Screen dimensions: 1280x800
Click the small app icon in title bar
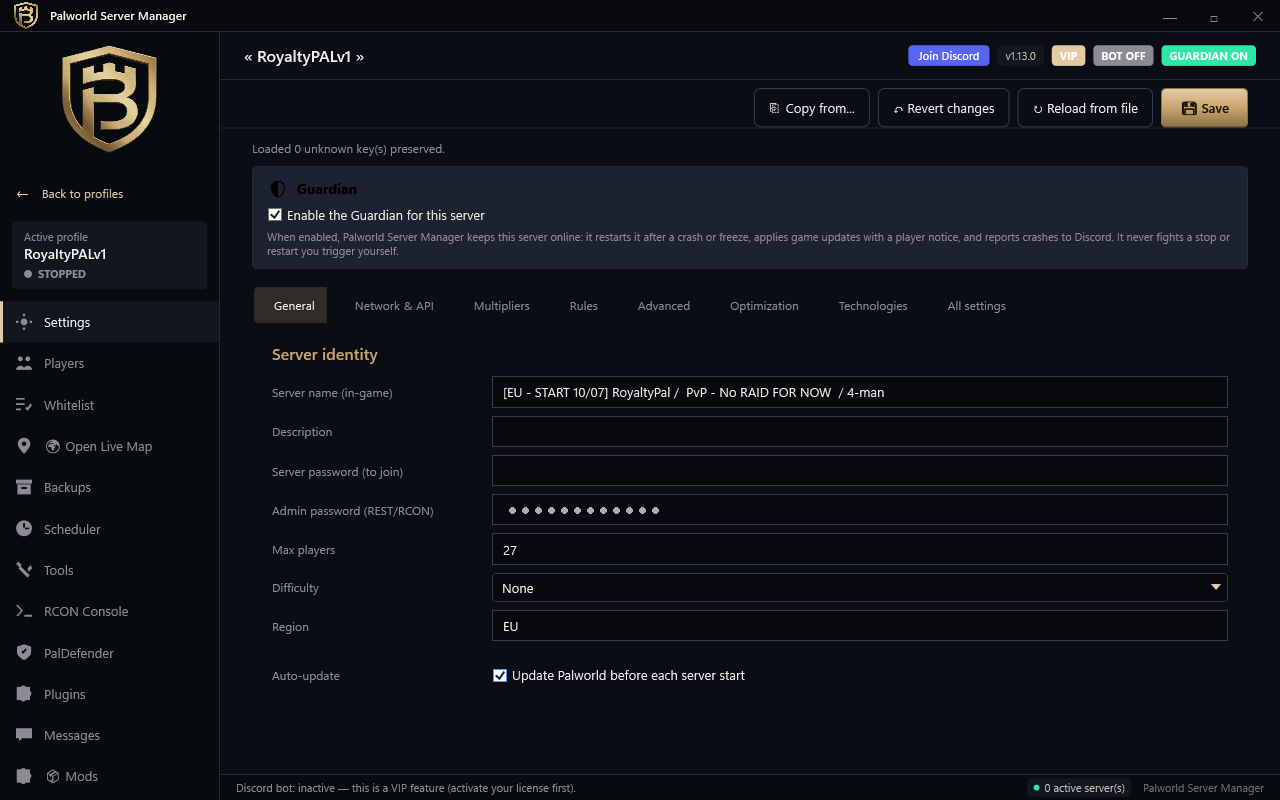click(x=26, y=16)
